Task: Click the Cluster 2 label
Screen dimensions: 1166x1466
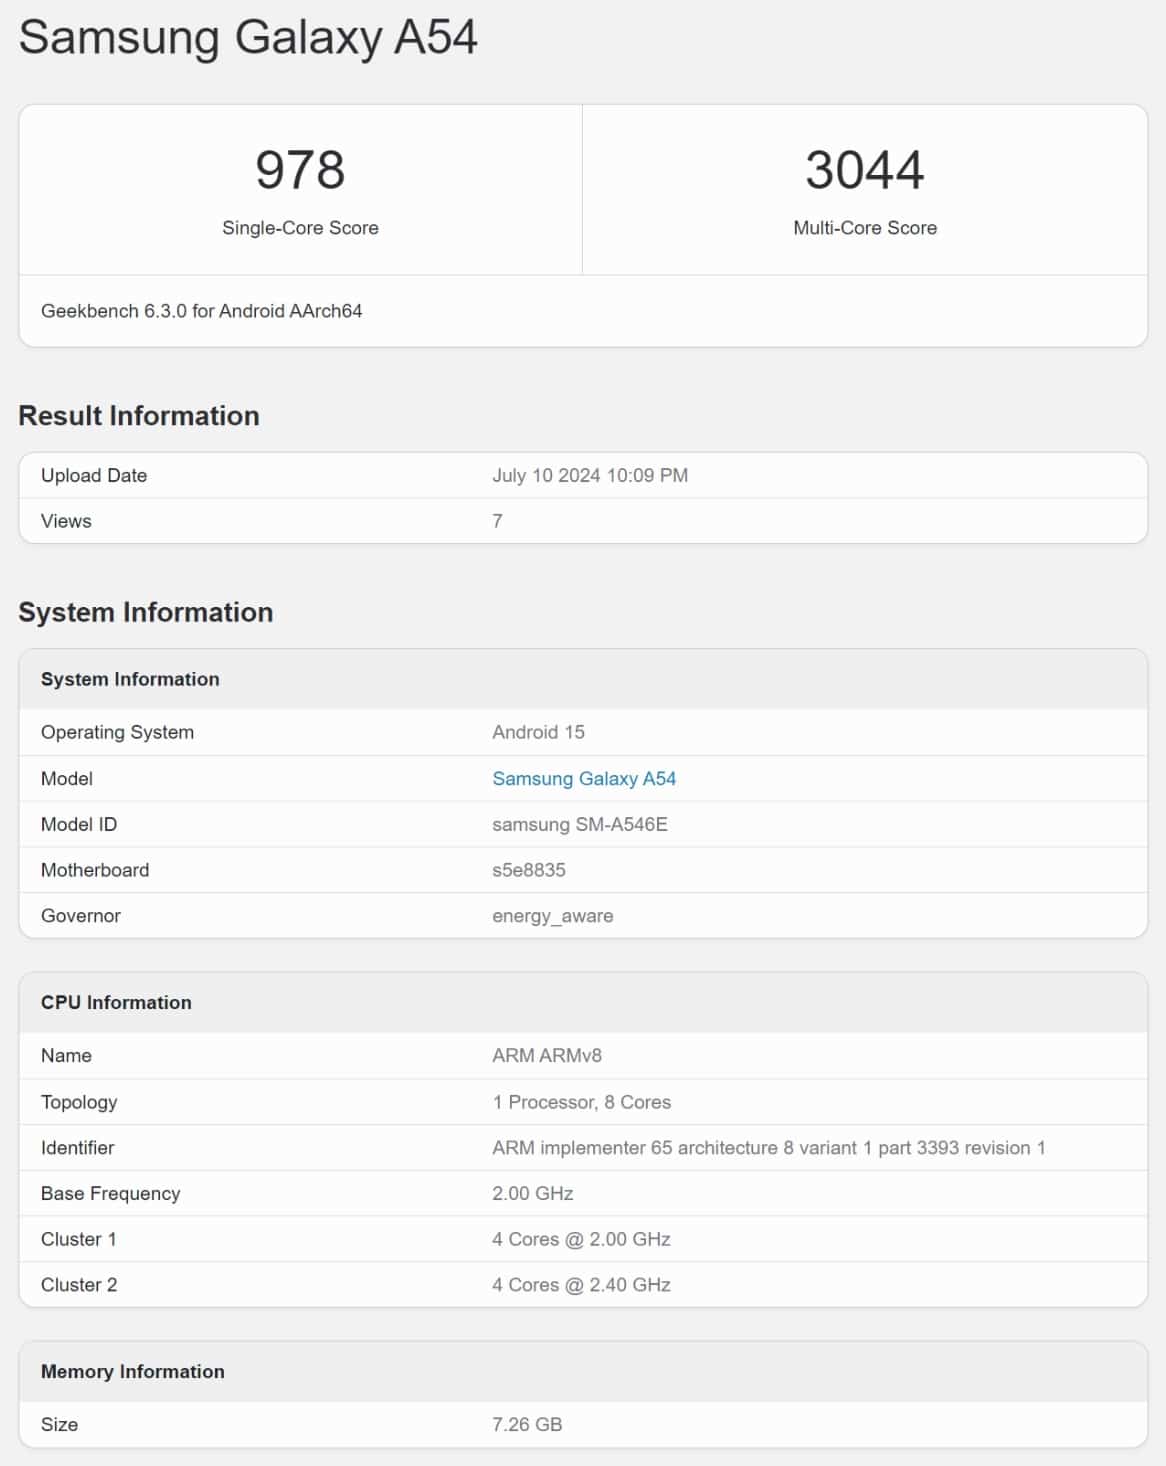Action: tap(79, 1285)
